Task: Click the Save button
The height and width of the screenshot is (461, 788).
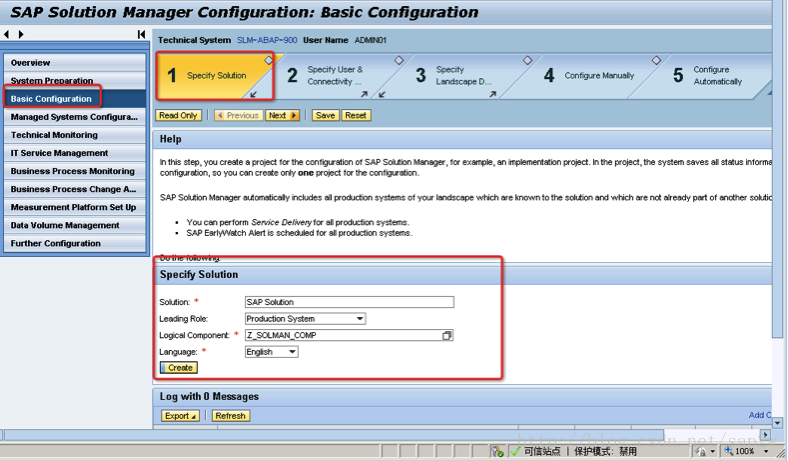Action: click(326, 116)
